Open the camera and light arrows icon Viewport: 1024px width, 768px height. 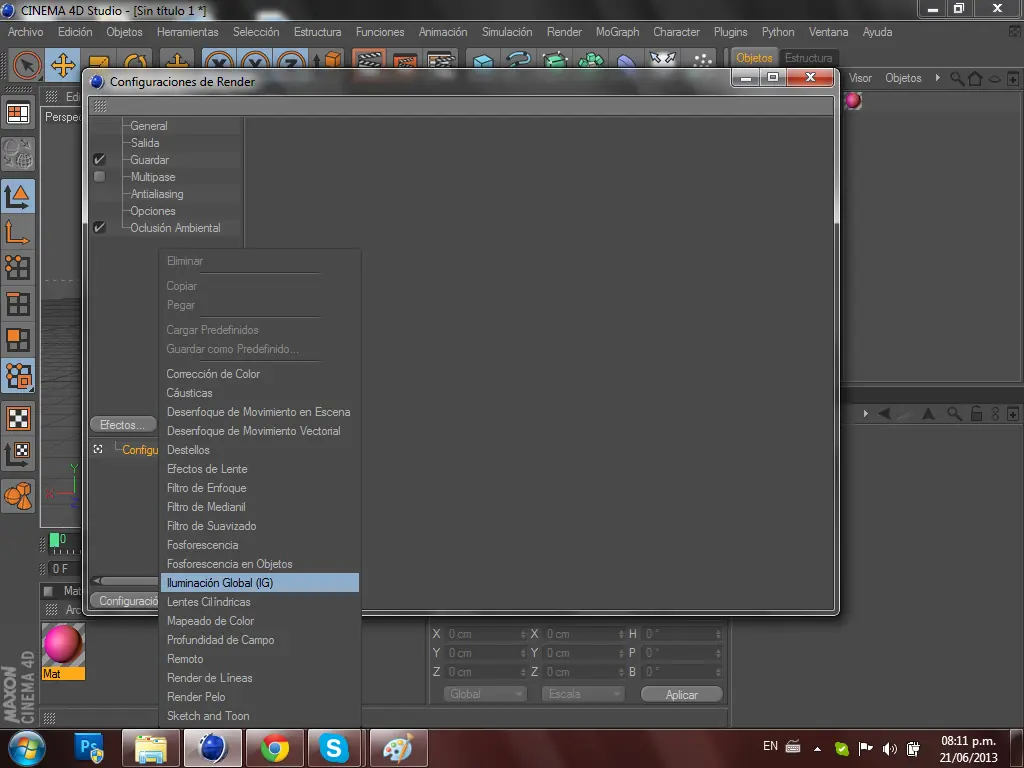[662, 60]
